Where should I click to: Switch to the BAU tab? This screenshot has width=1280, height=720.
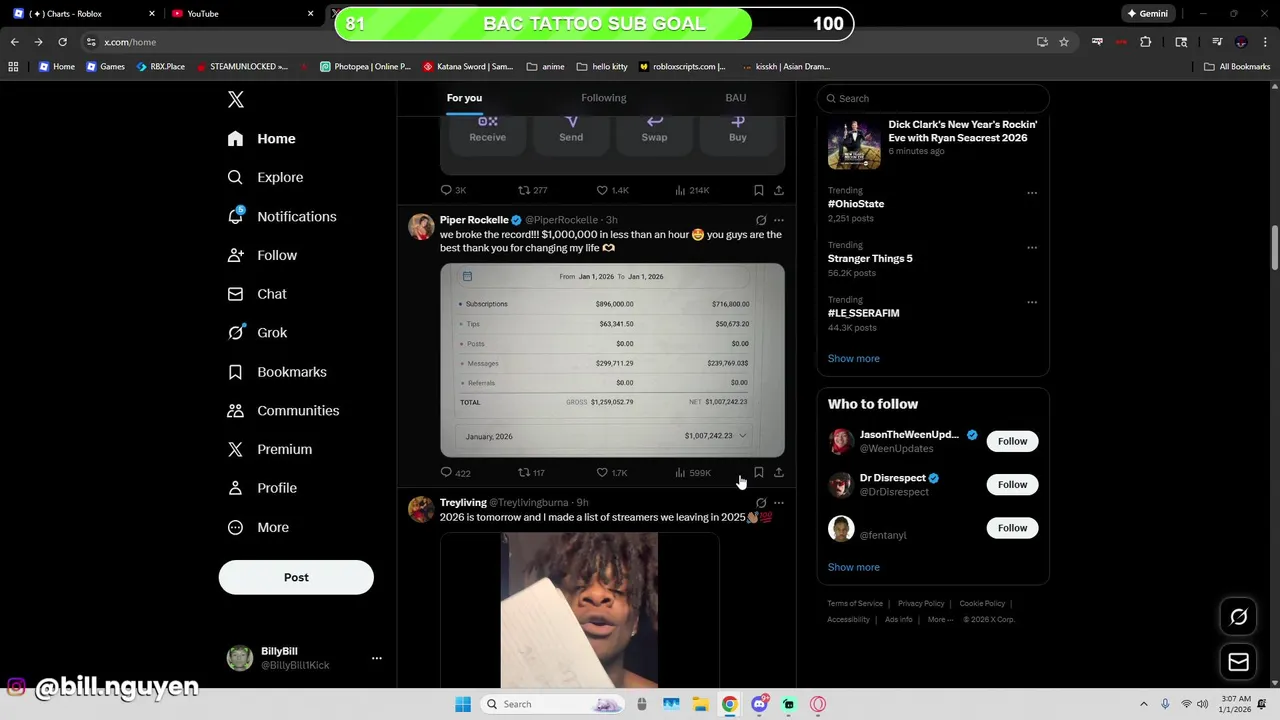736,98
